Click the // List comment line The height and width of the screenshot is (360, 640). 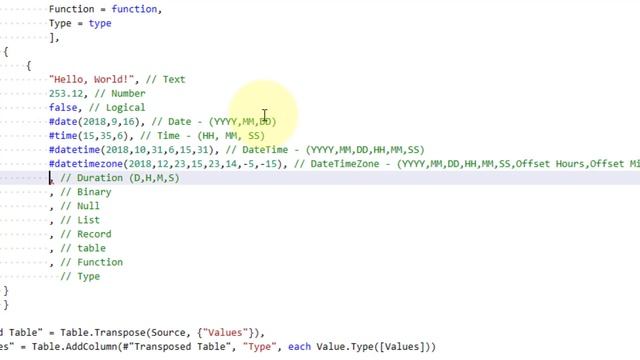(x=80, y=220)
